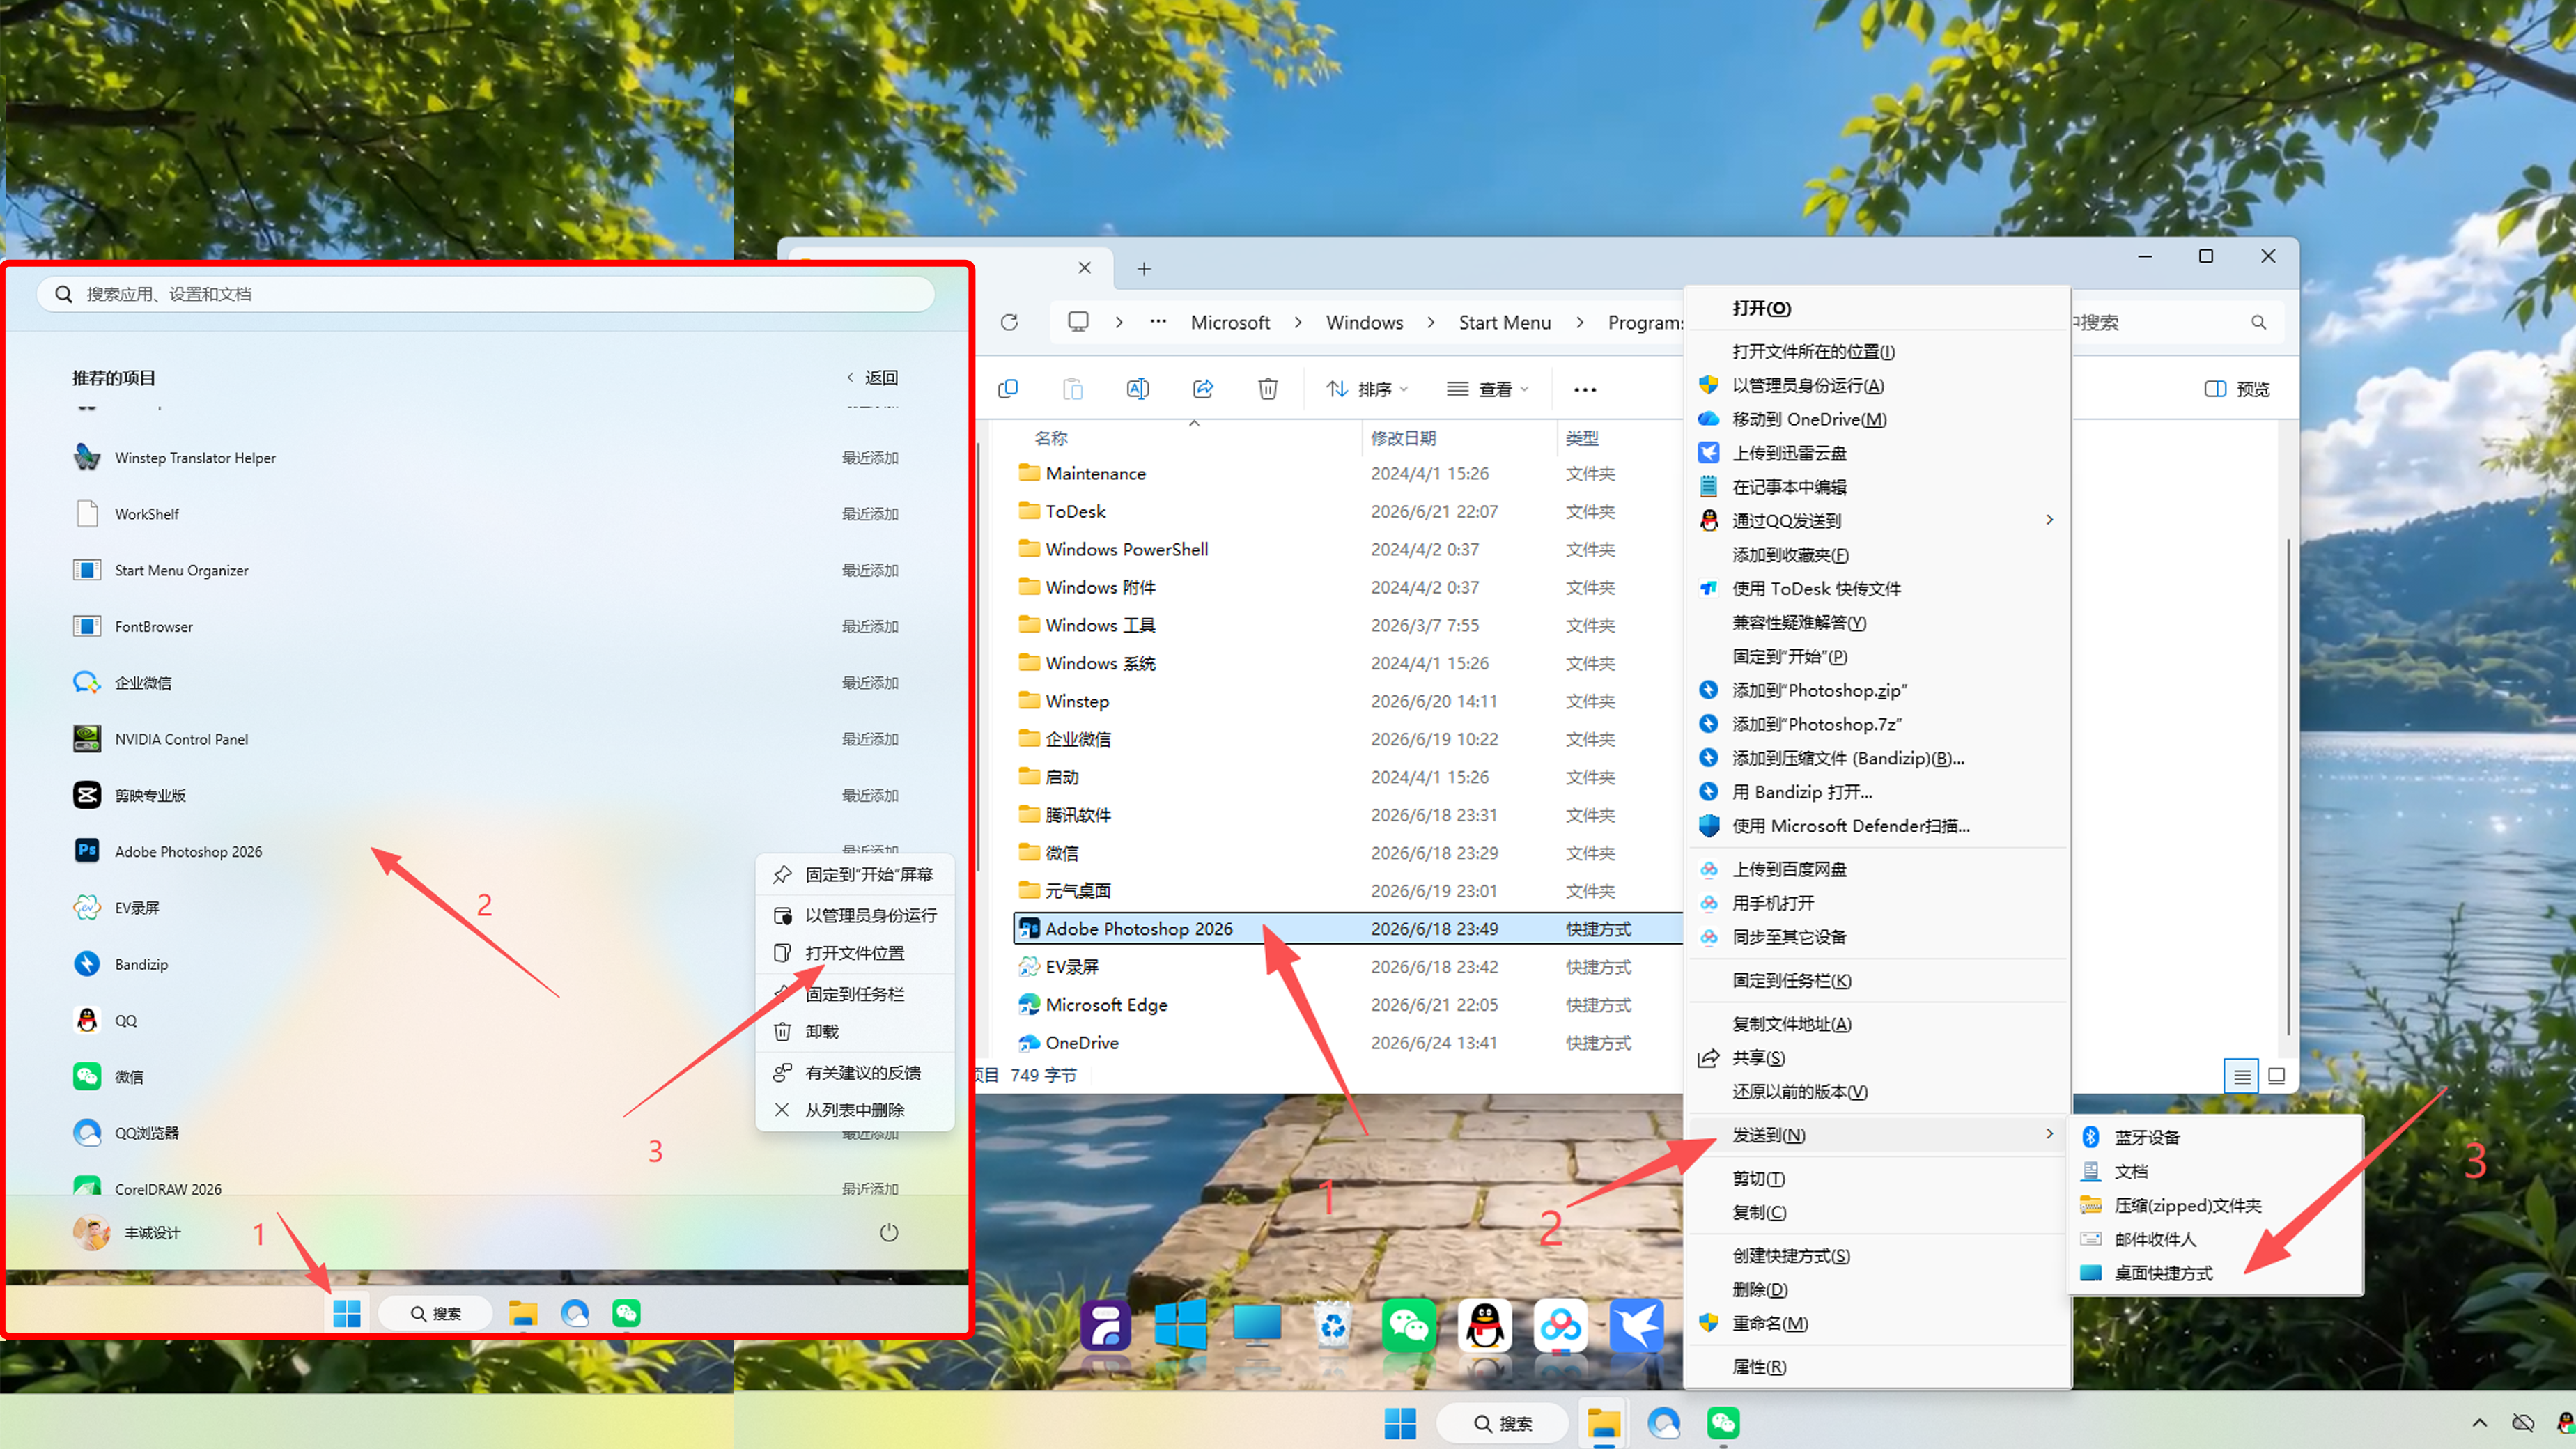Show hidden icons with the system tray chevron
The width and height of the screenshot is (2576, 1449).
(2480, 1423)
